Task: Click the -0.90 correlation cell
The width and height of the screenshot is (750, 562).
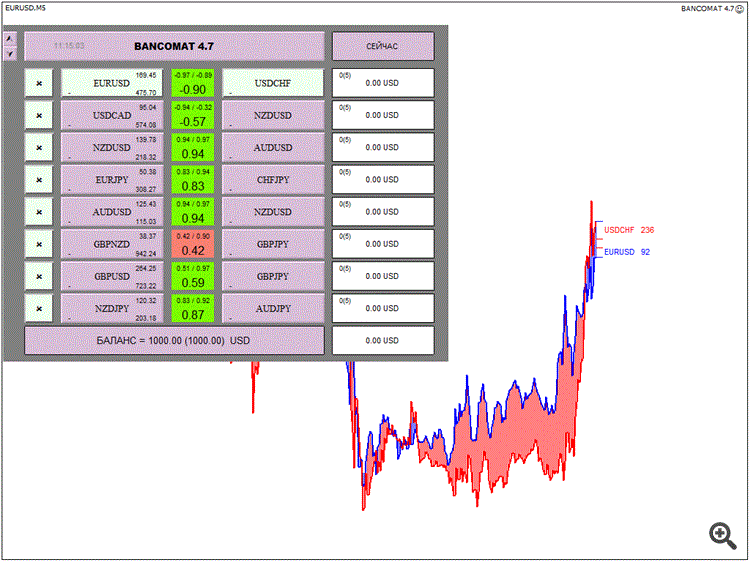Action: coord(193,83)
